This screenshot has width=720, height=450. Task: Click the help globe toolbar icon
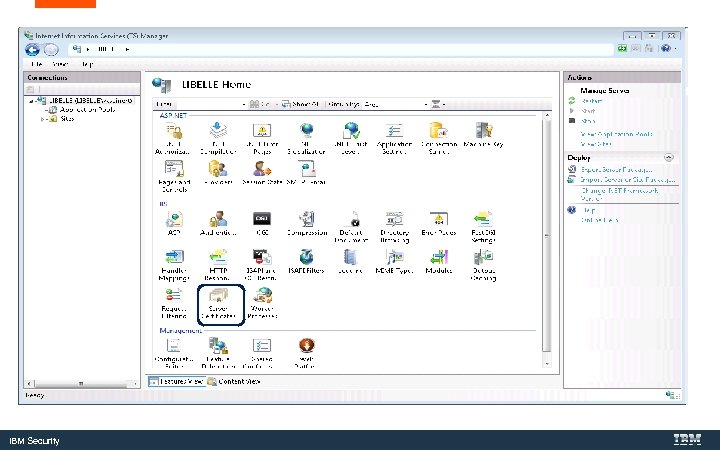[665, 48]
